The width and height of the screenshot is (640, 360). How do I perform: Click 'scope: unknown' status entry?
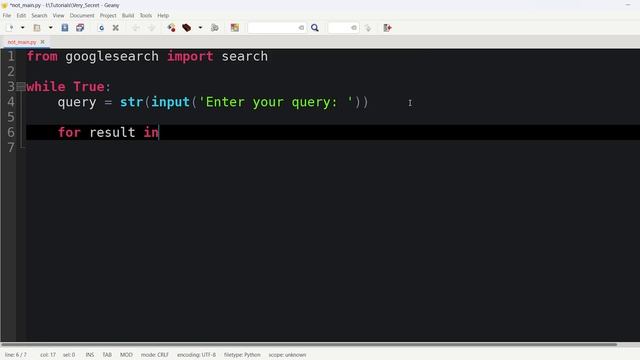click(287, 355)
